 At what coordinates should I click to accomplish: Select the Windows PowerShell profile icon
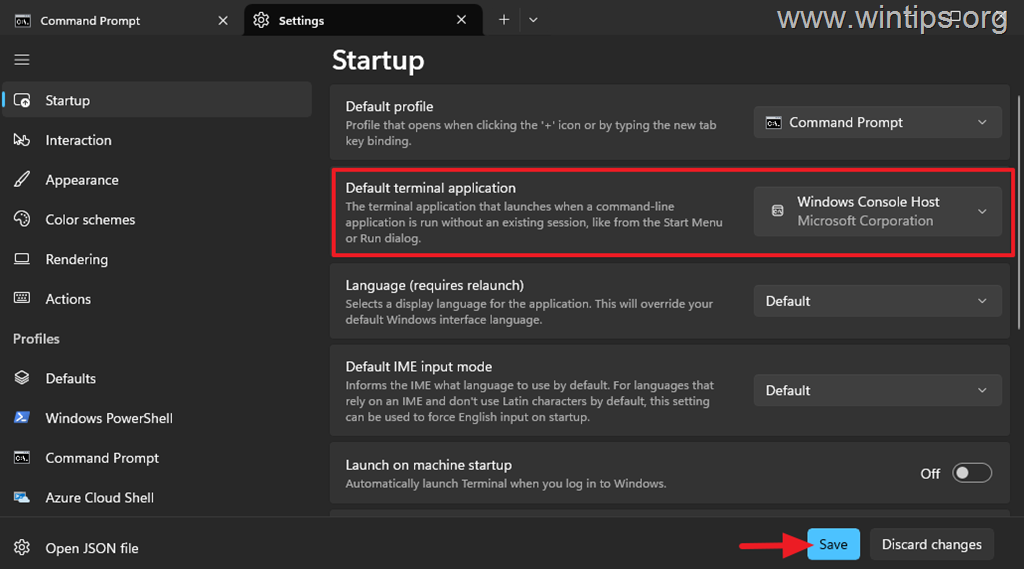[x=22, y=417]
